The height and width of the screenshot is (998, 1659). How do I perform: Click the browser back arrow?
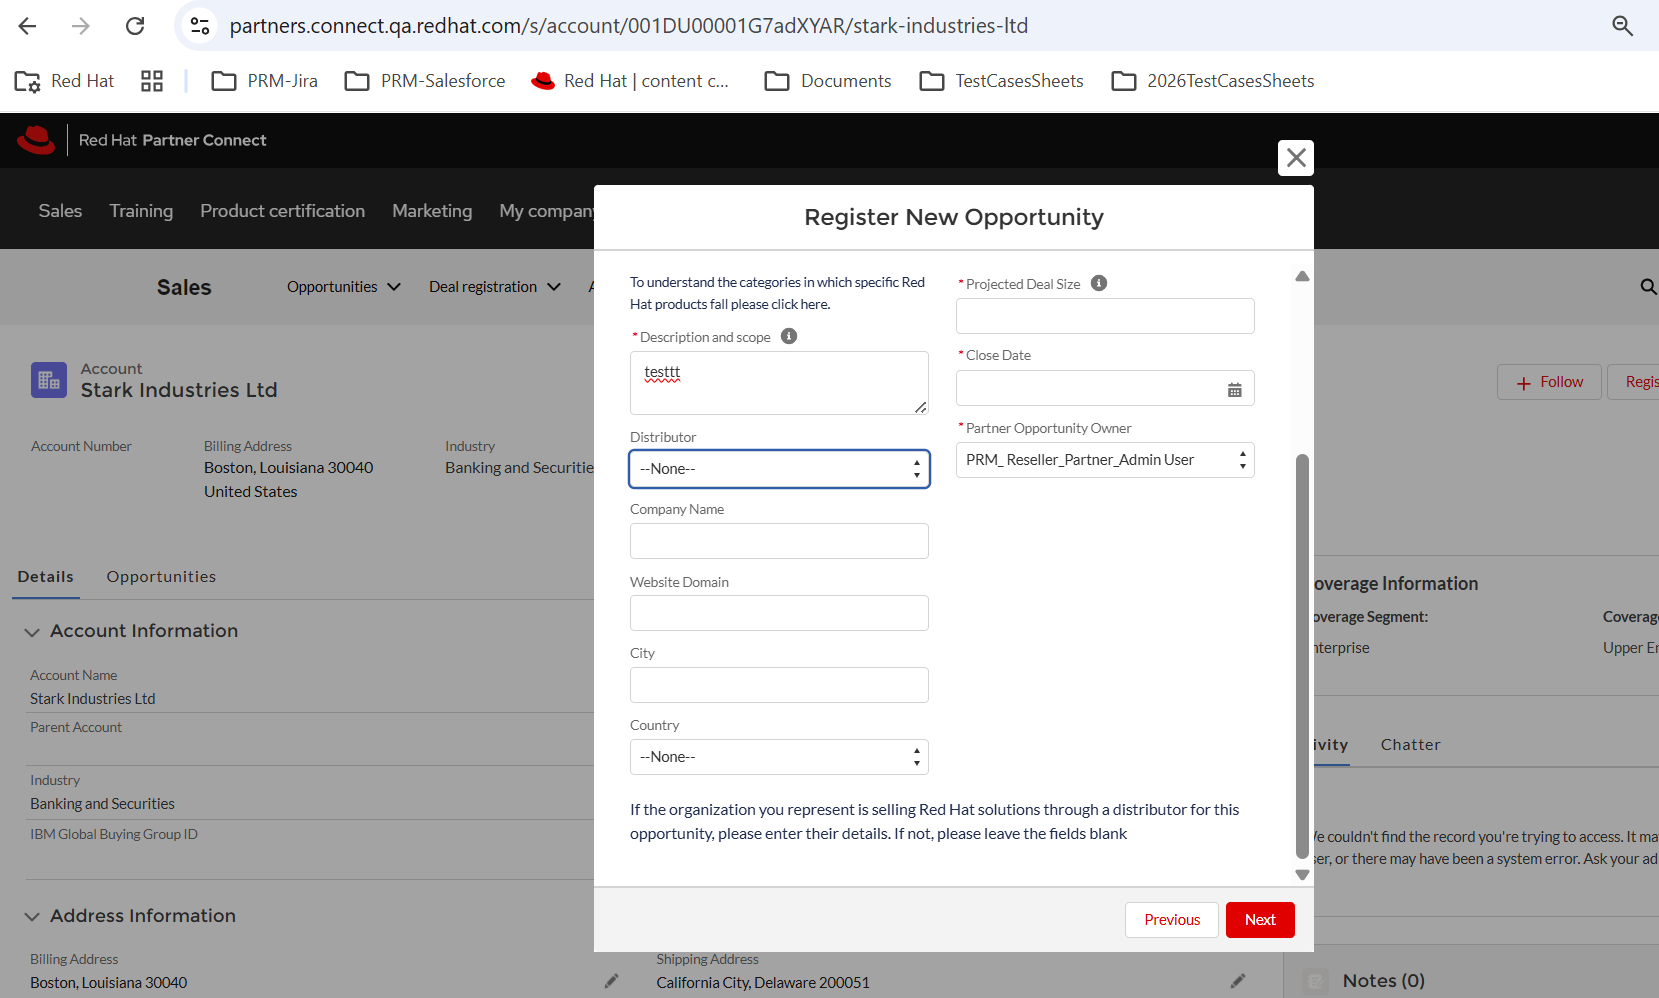28,26
